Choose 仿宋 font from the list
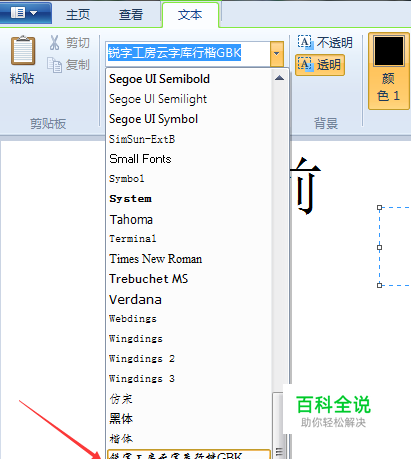The image size is (411, 459). (x=189, y=399)
